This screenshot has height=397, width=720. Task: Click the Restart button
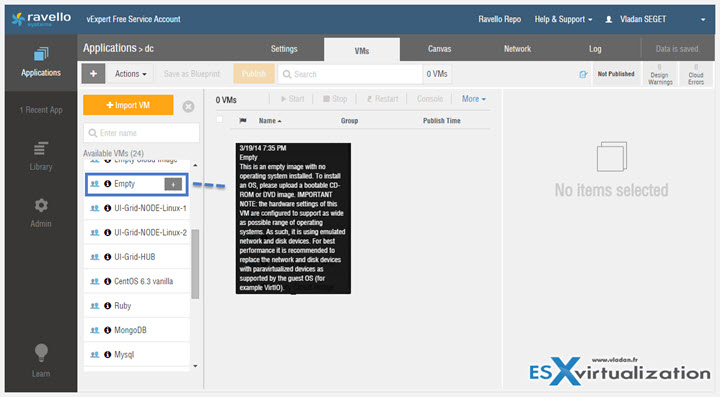(383, 99)
